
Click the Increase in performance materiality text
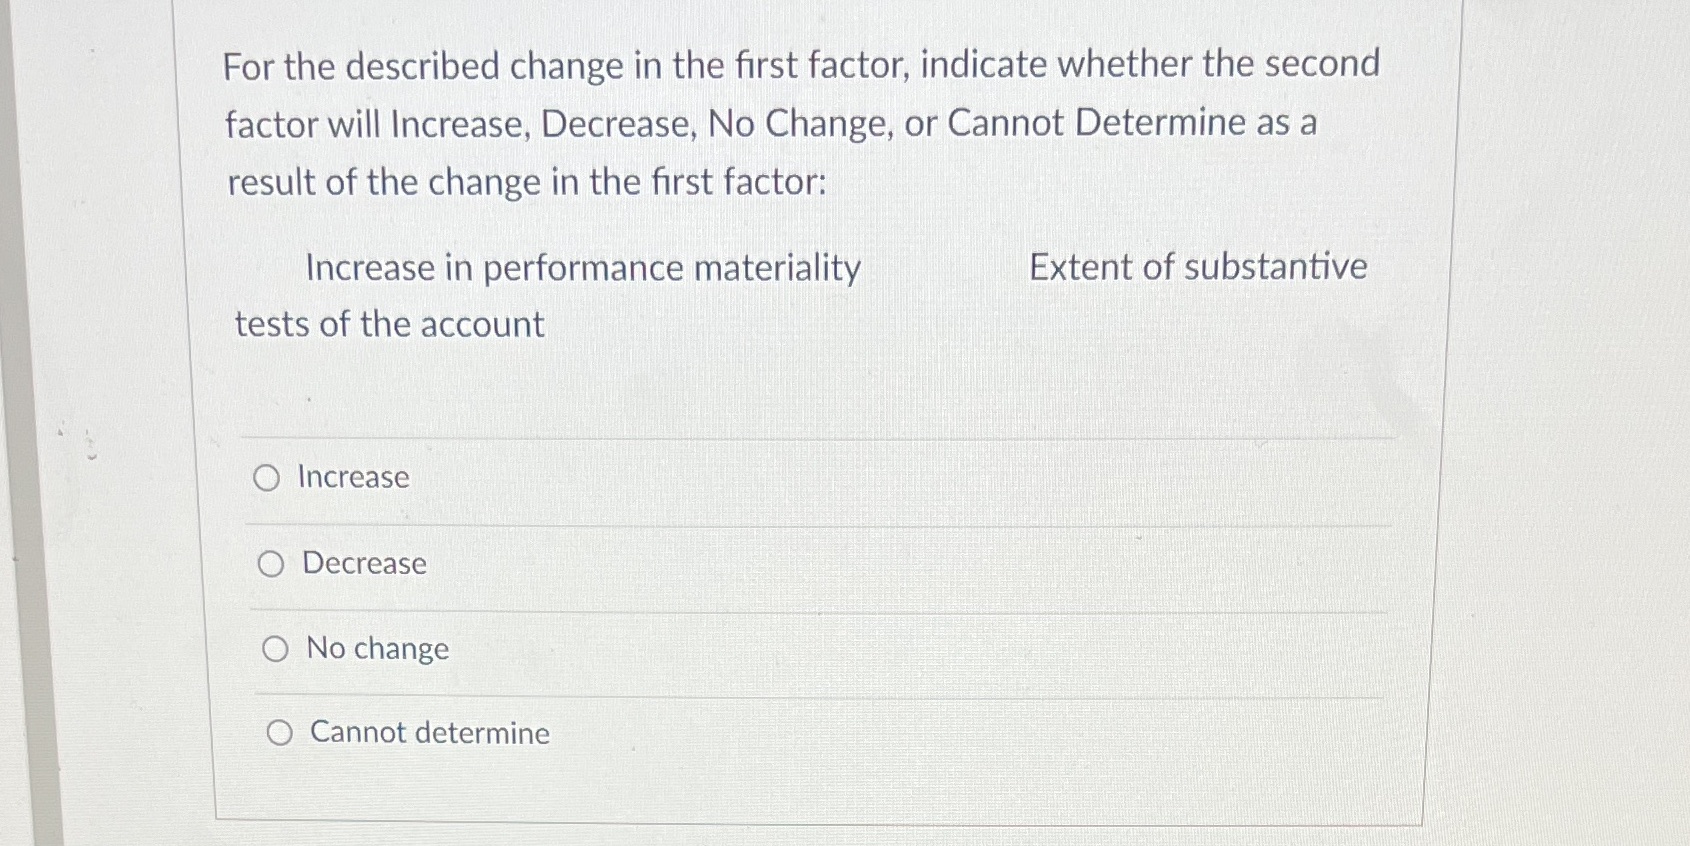(583, 267)
